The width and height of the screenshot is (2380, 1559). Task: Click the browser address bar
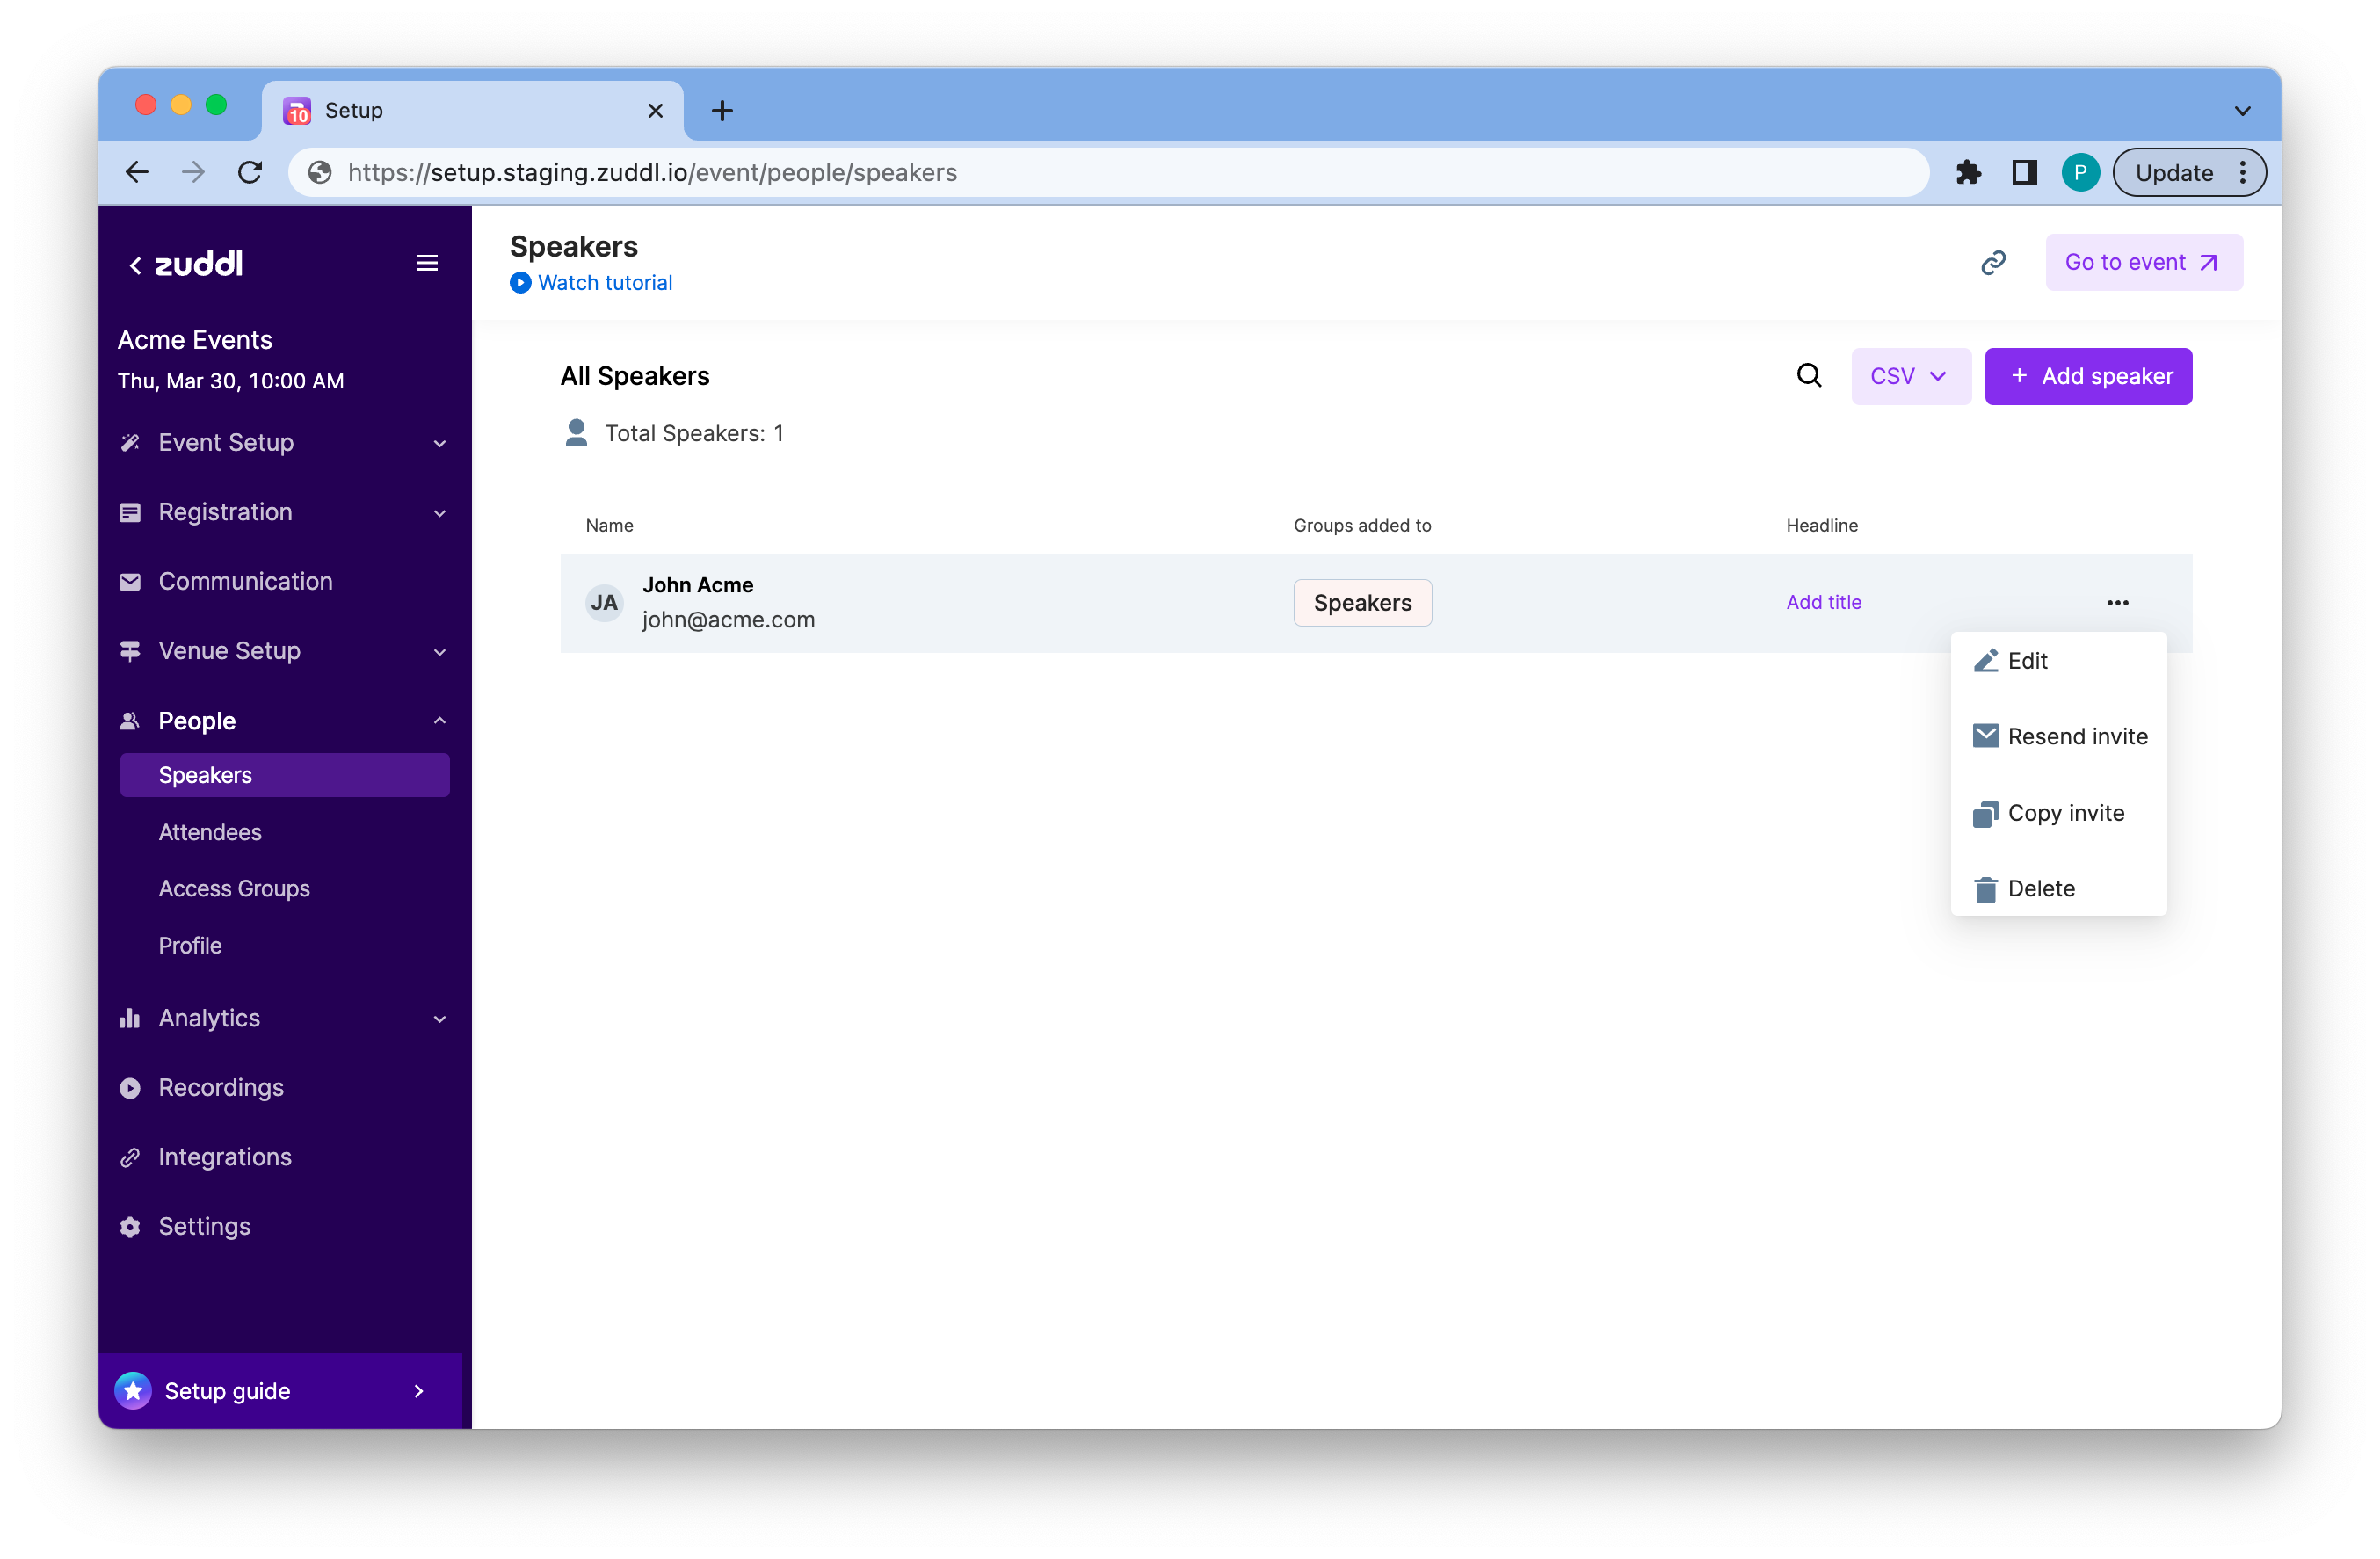(1100, 173)
